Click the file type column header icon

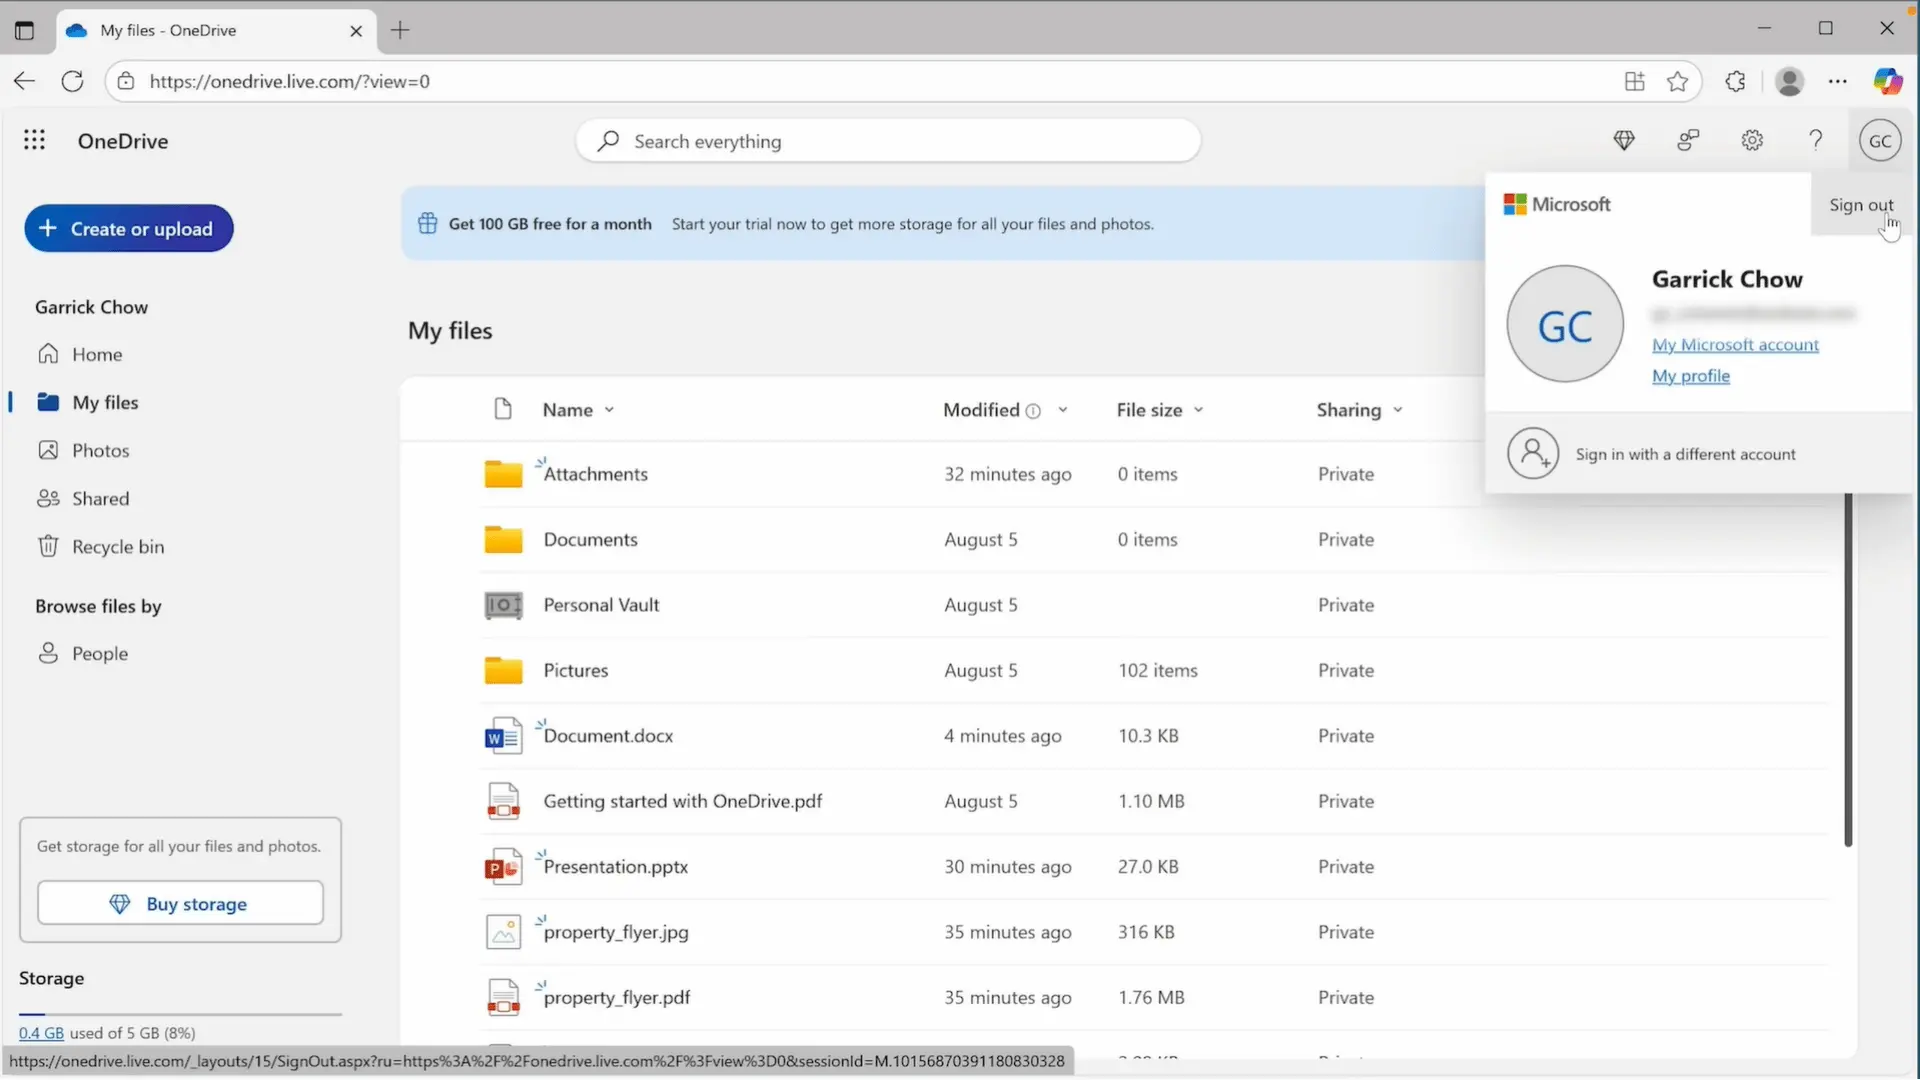point(503,409)
